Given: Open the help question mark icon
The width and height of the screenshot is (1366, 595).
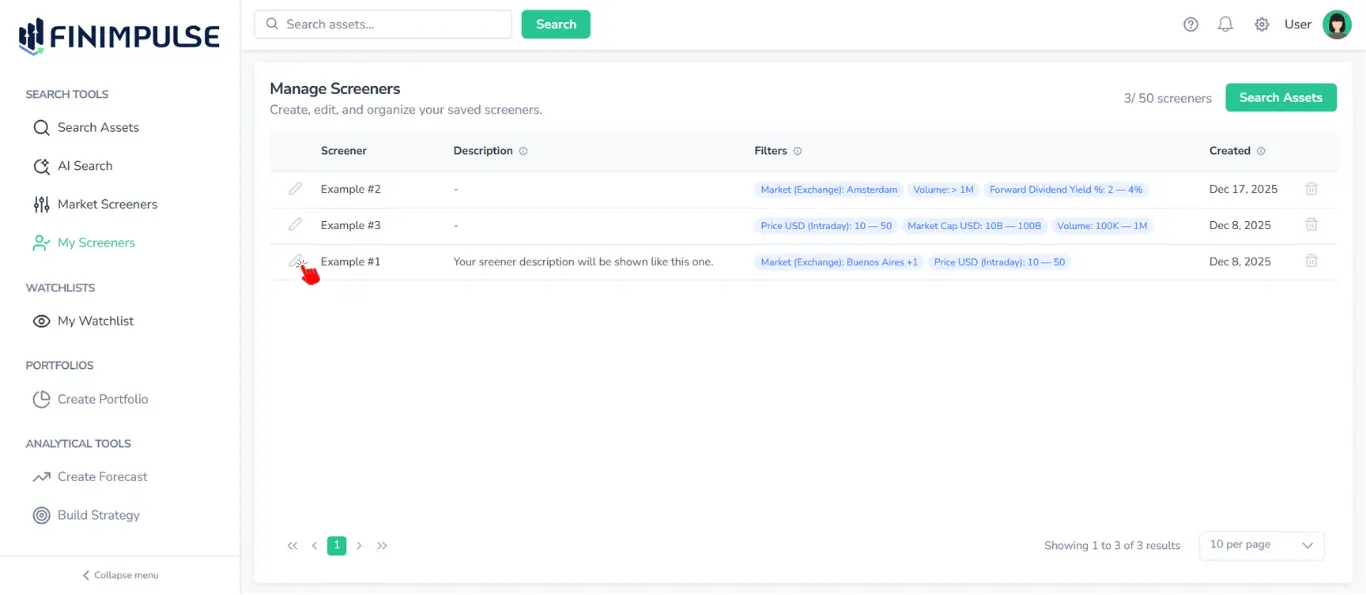Looking at the screenshot, I should coord(1190,23).
